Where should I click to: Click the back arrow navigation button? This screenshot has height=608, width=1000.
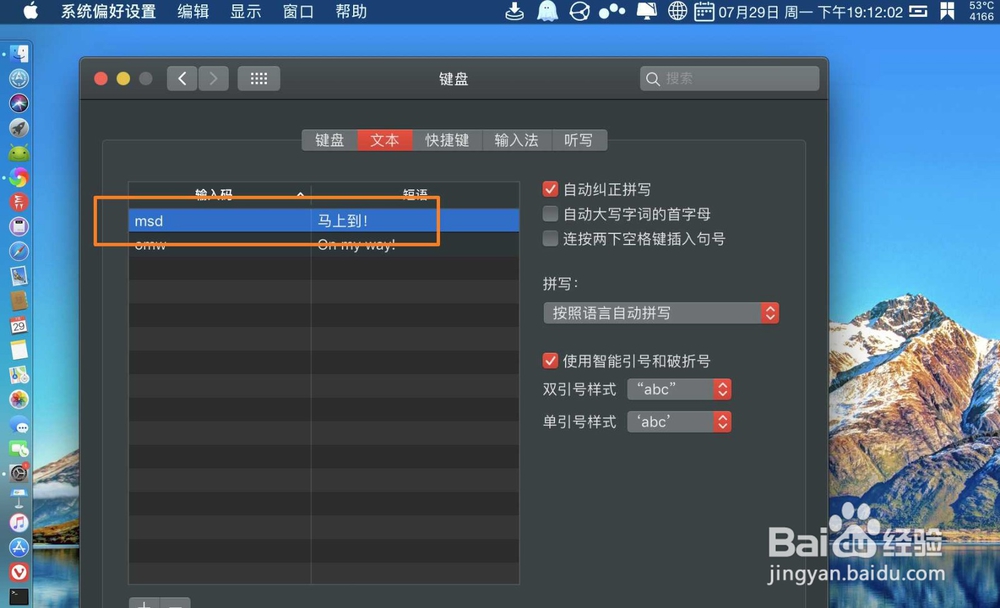point(181,78)
